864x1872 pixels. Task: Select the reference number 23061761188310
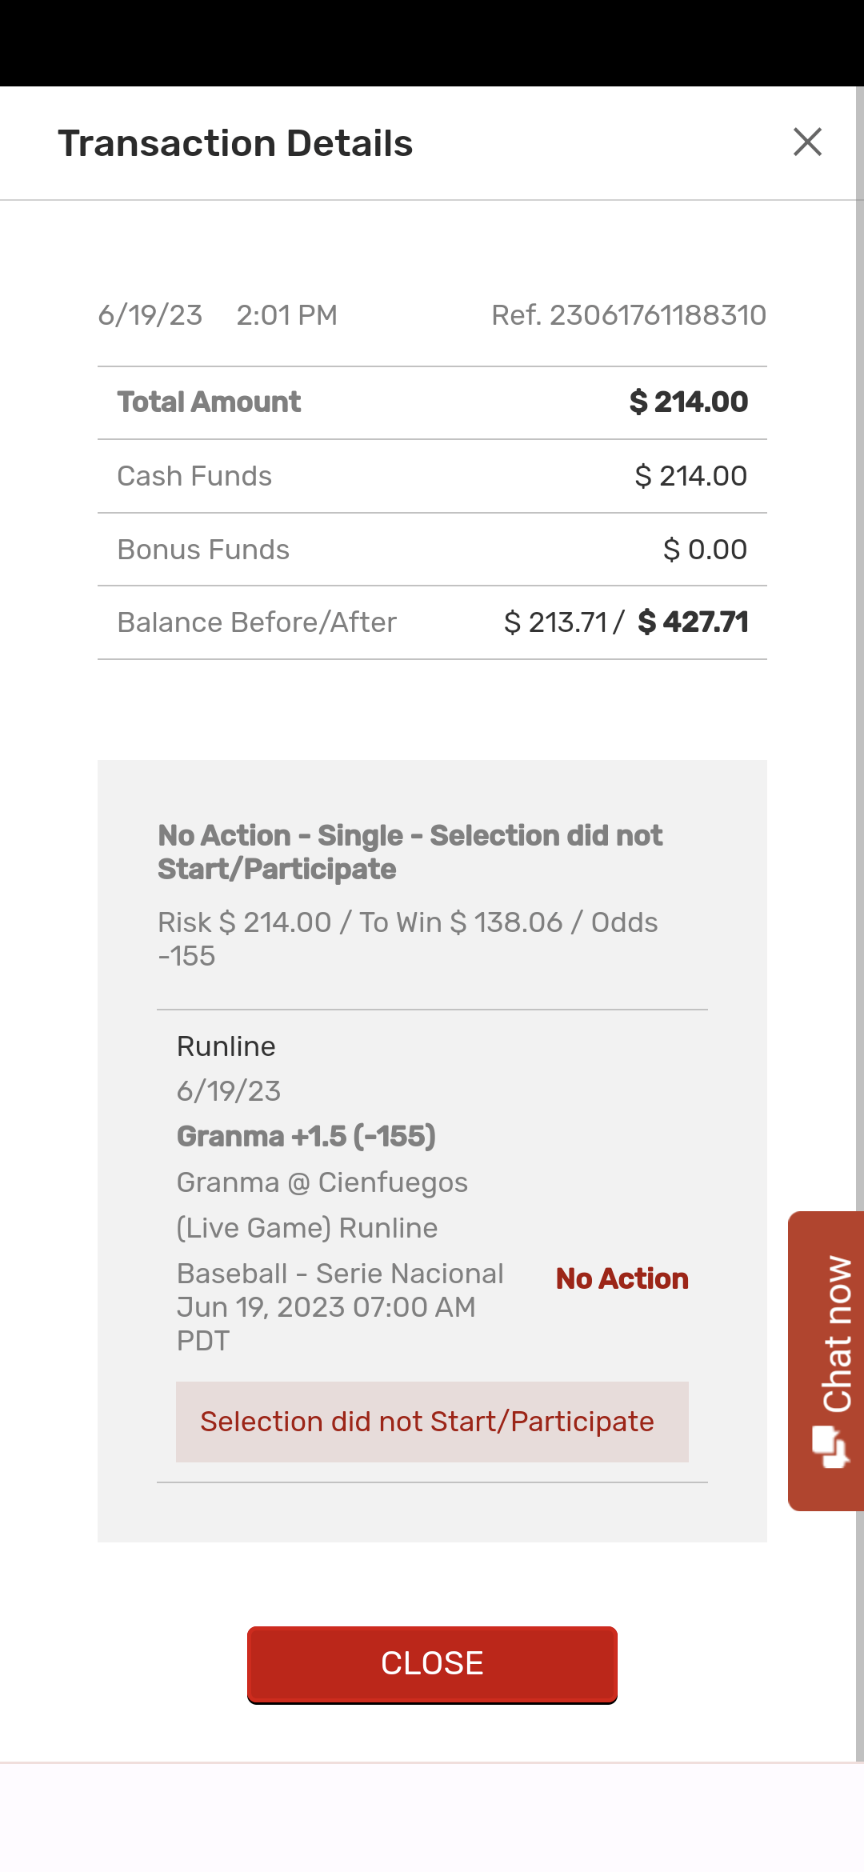[657, 315]
